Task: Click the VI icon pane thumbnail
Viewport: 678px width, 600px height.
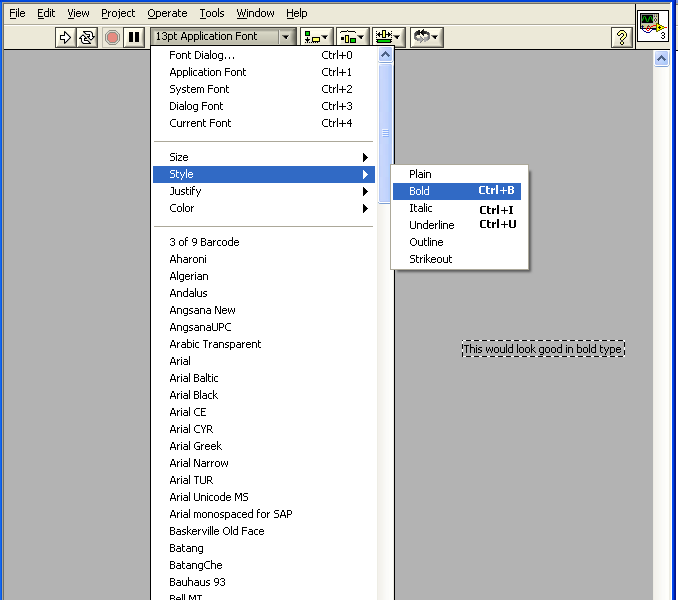Action: pyautogui.click(x=653, y=25)
